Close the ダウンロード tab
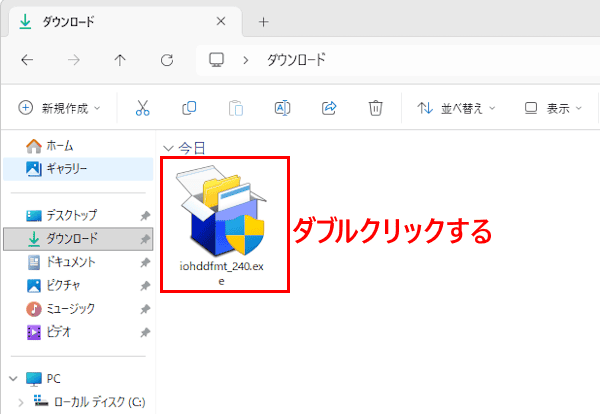Screen dimensions: 600x414 coord(221,21)
